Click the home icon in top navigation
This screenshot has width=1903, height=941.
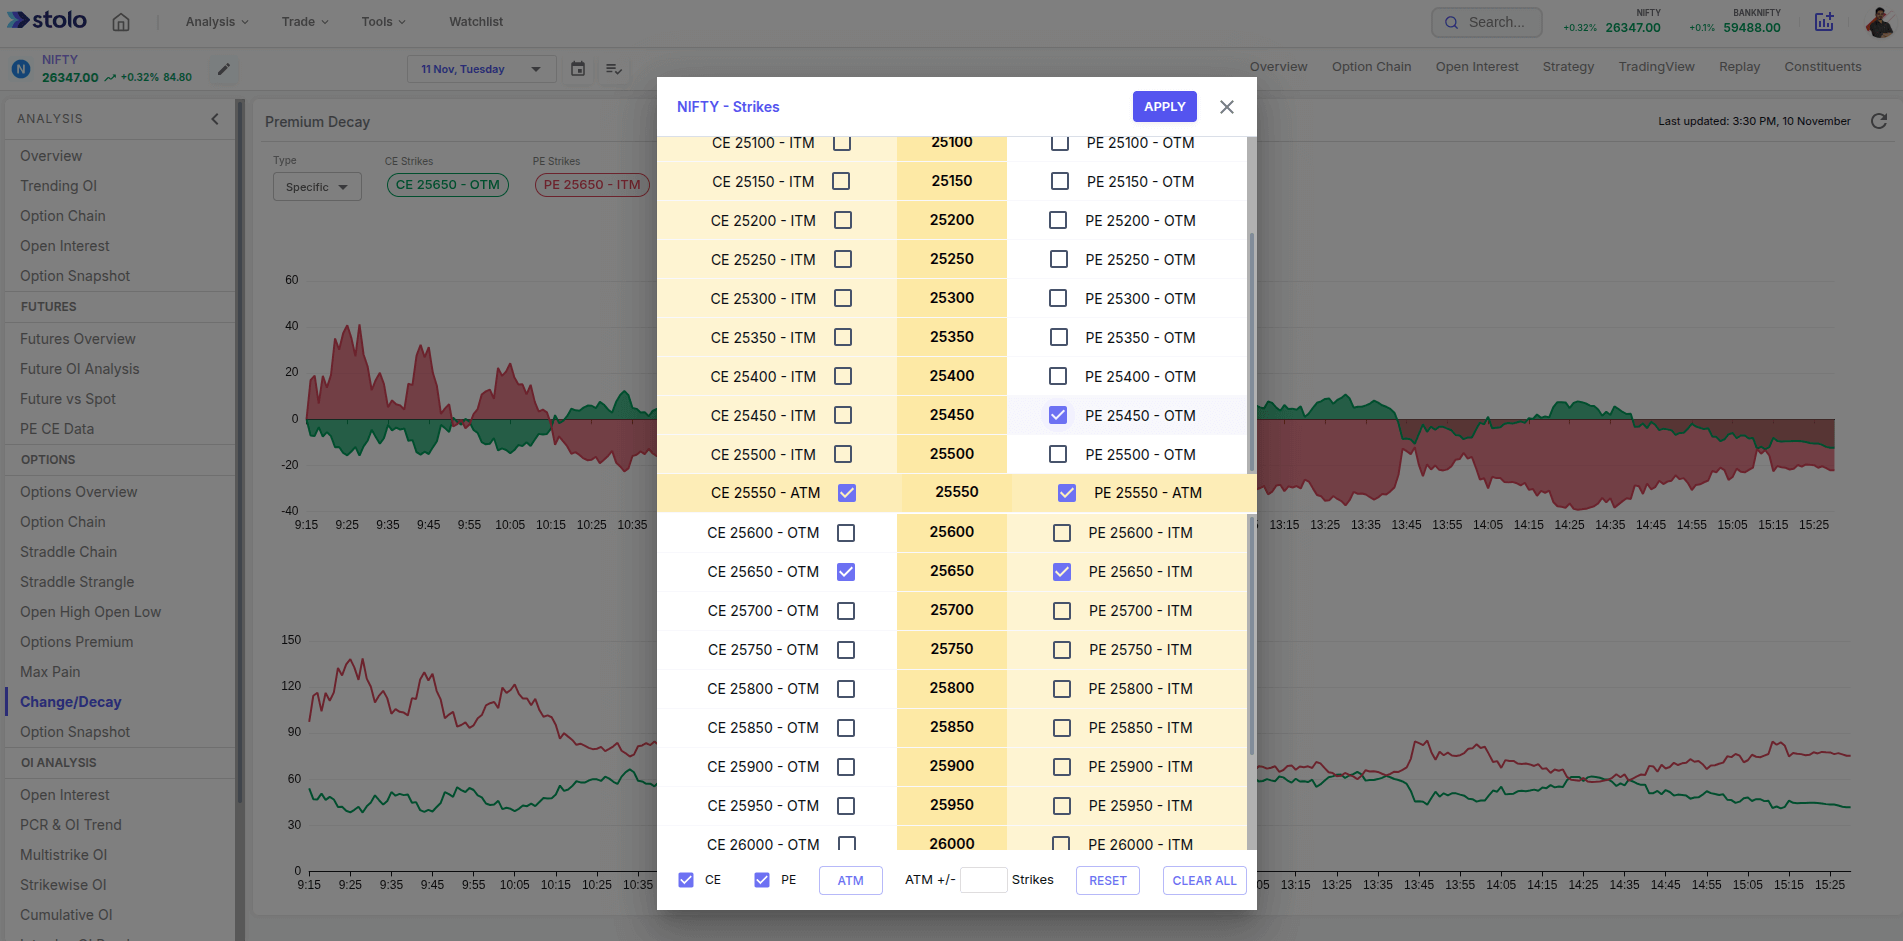121,22
